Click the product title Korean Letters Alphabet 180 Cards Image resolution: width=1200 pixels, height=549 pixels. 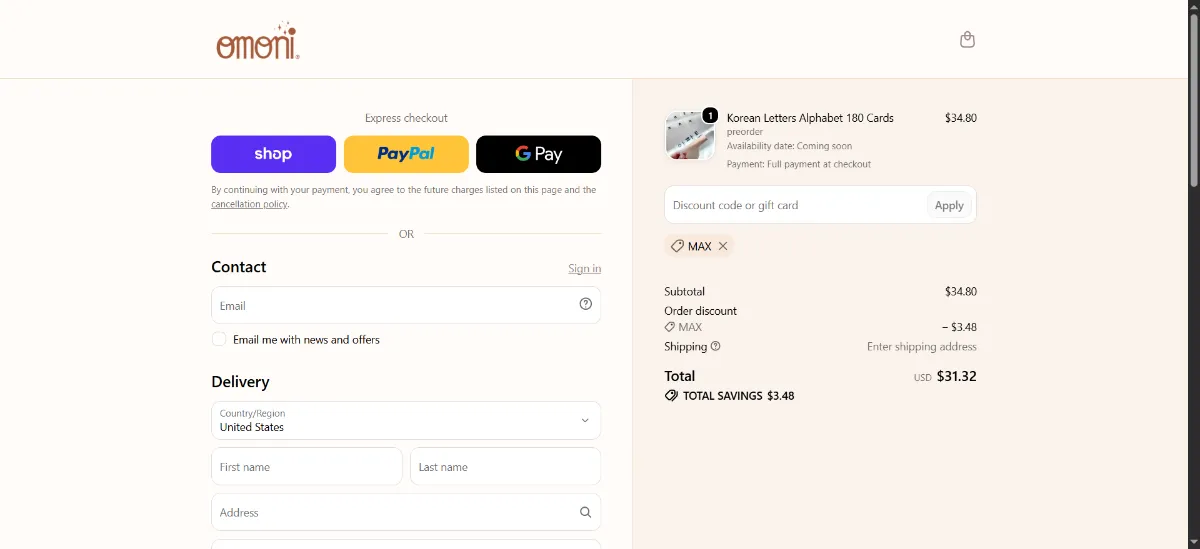(x=810, y=118)
